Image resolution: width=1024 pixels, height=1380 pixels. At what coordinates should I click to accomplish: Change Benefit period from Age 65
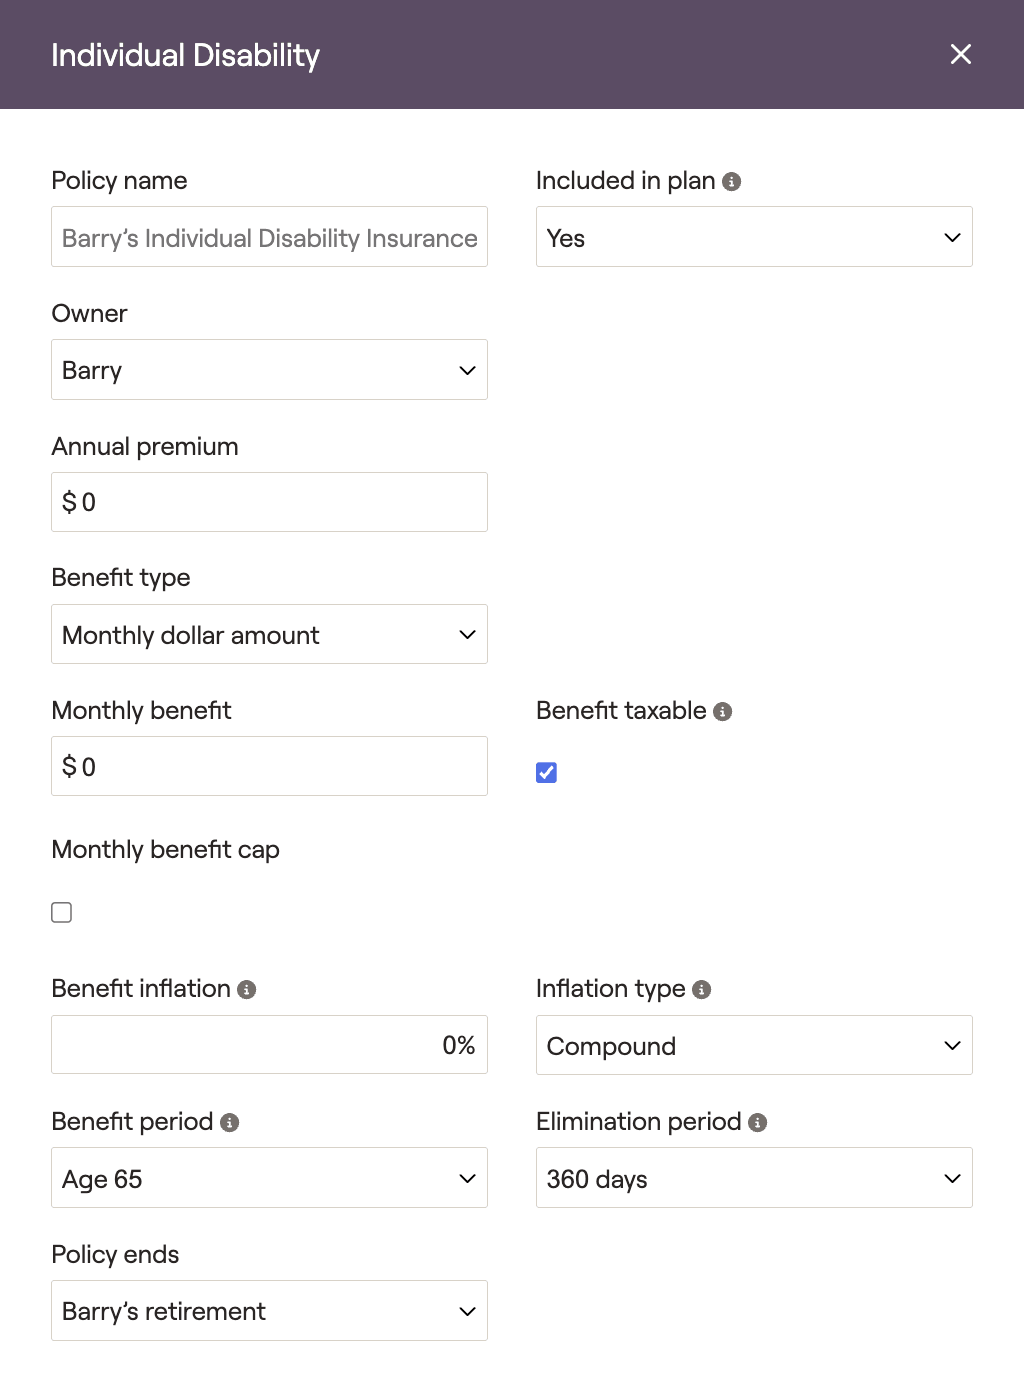pos(269,1178)
